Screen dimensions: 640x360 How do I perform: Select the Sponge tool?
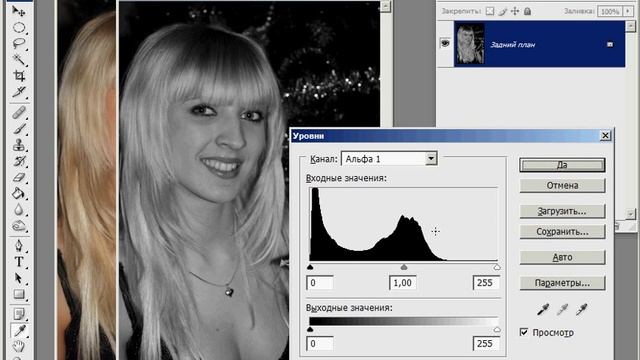19,226
